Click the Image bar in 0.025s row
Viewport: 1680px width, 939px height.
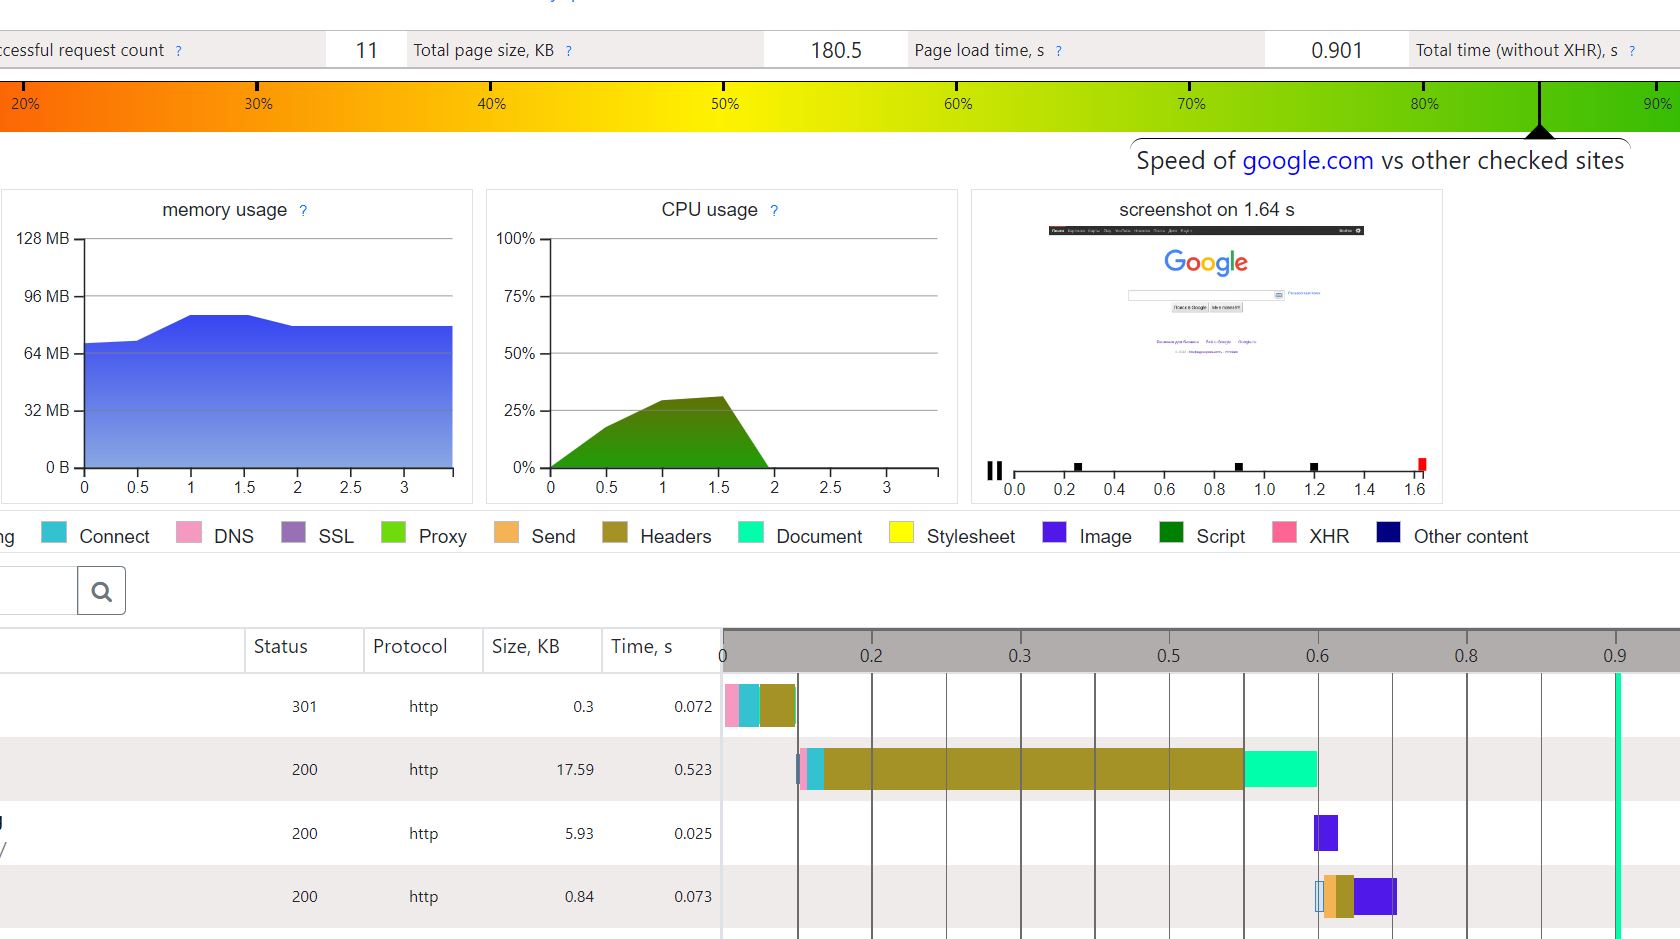1326,833
